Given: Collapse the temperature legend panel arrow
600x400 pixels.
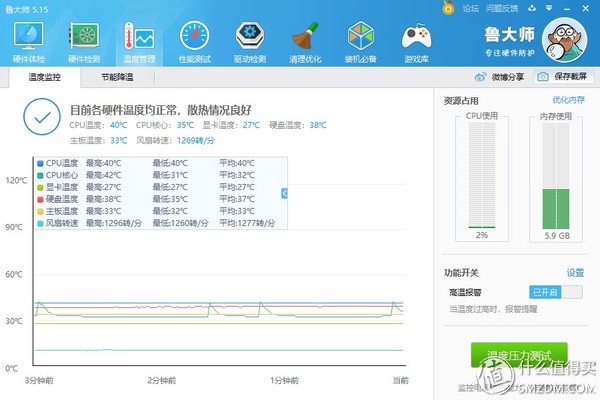Looking at the screenshot, I should (x=284, y=193).
